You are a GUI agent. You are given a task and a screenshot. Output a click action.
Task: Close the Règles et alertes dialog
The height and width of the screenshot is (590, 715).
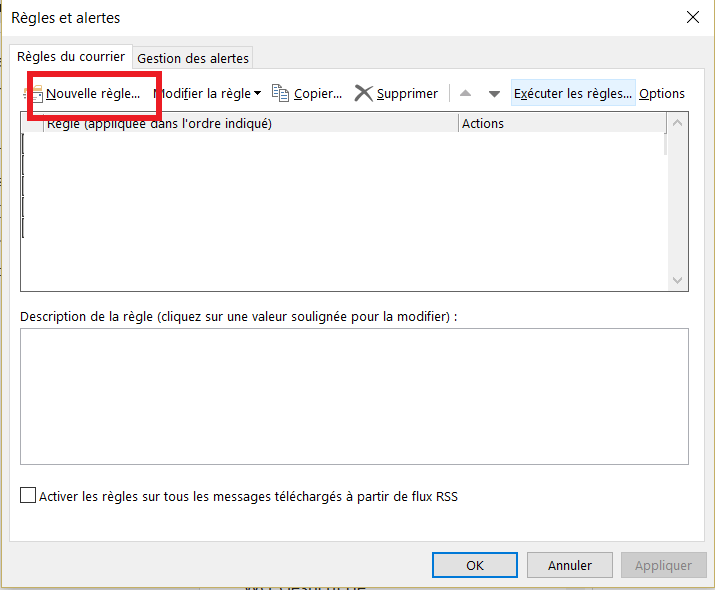pyautogui.click(x=693, y=17)
